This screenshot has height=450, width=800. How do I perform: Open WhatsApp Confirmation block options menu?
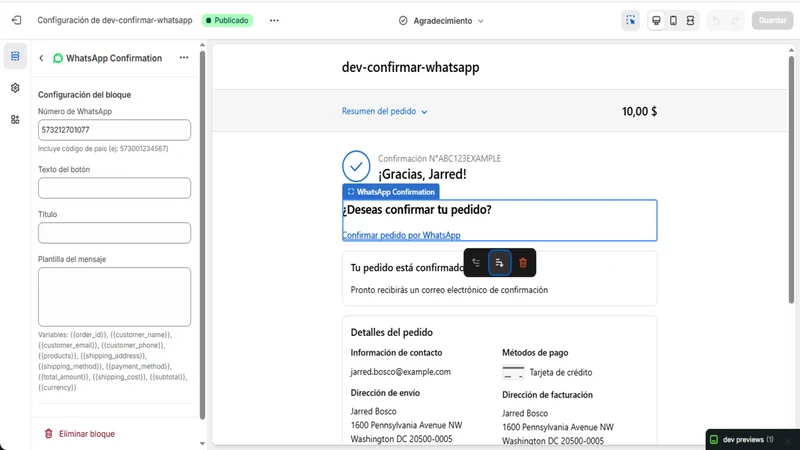click(184, 58)
